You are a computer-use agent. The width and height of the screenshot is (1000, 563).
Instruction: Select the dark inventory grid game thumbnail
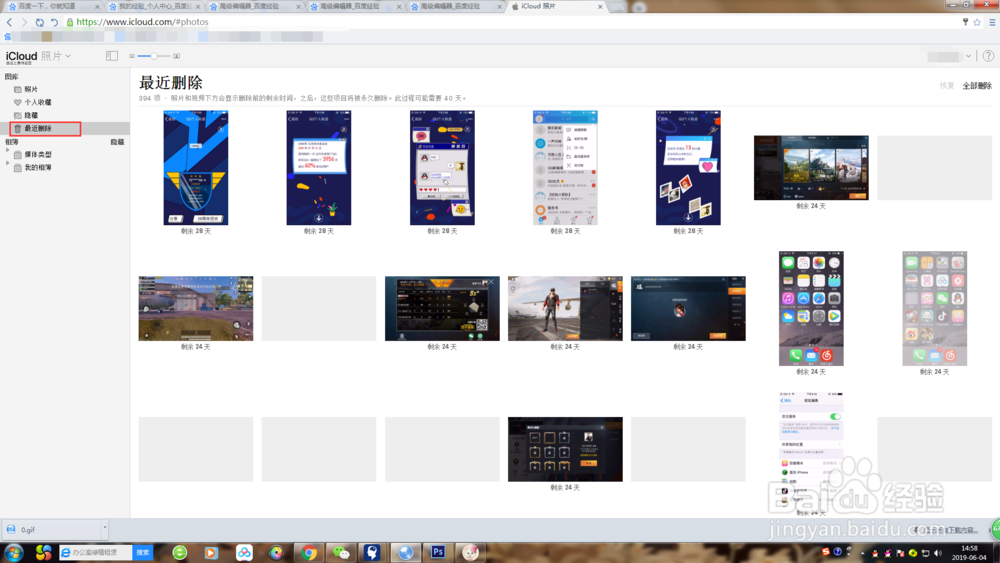(565, 450)
